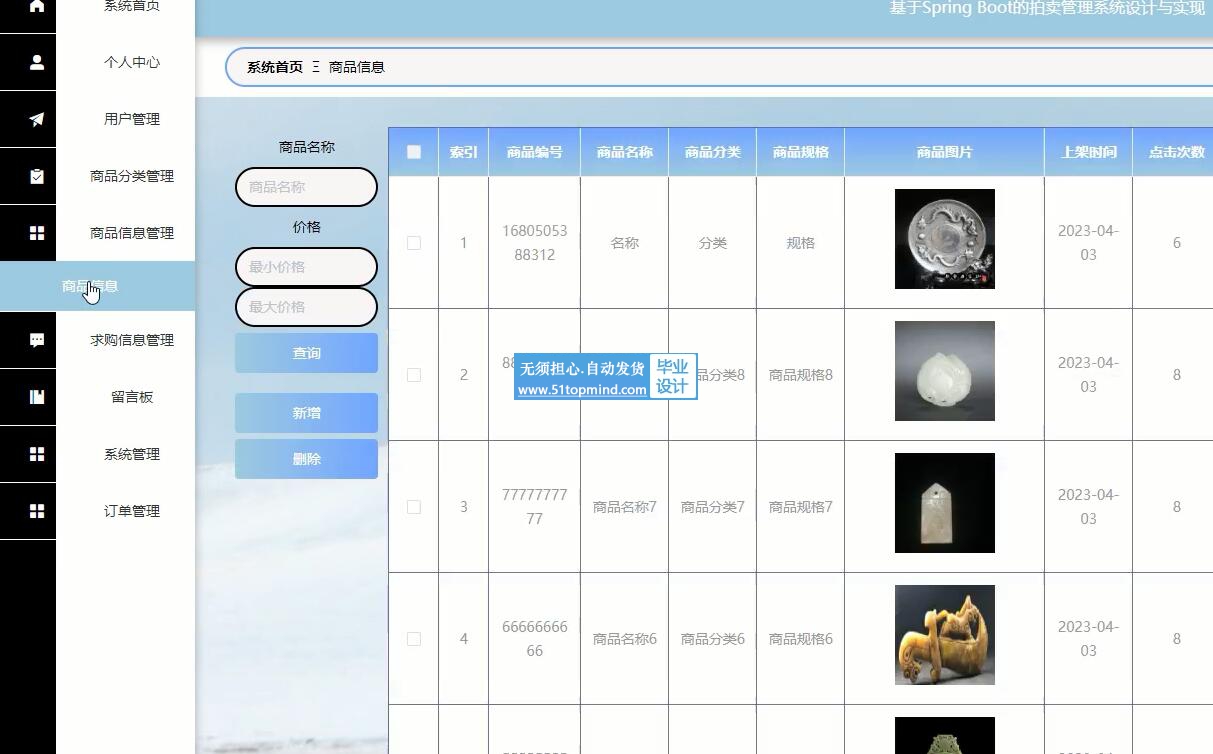
Task: Click the 名称 cell in row 1
Action: pyautogui.click(x=625, y=243)
